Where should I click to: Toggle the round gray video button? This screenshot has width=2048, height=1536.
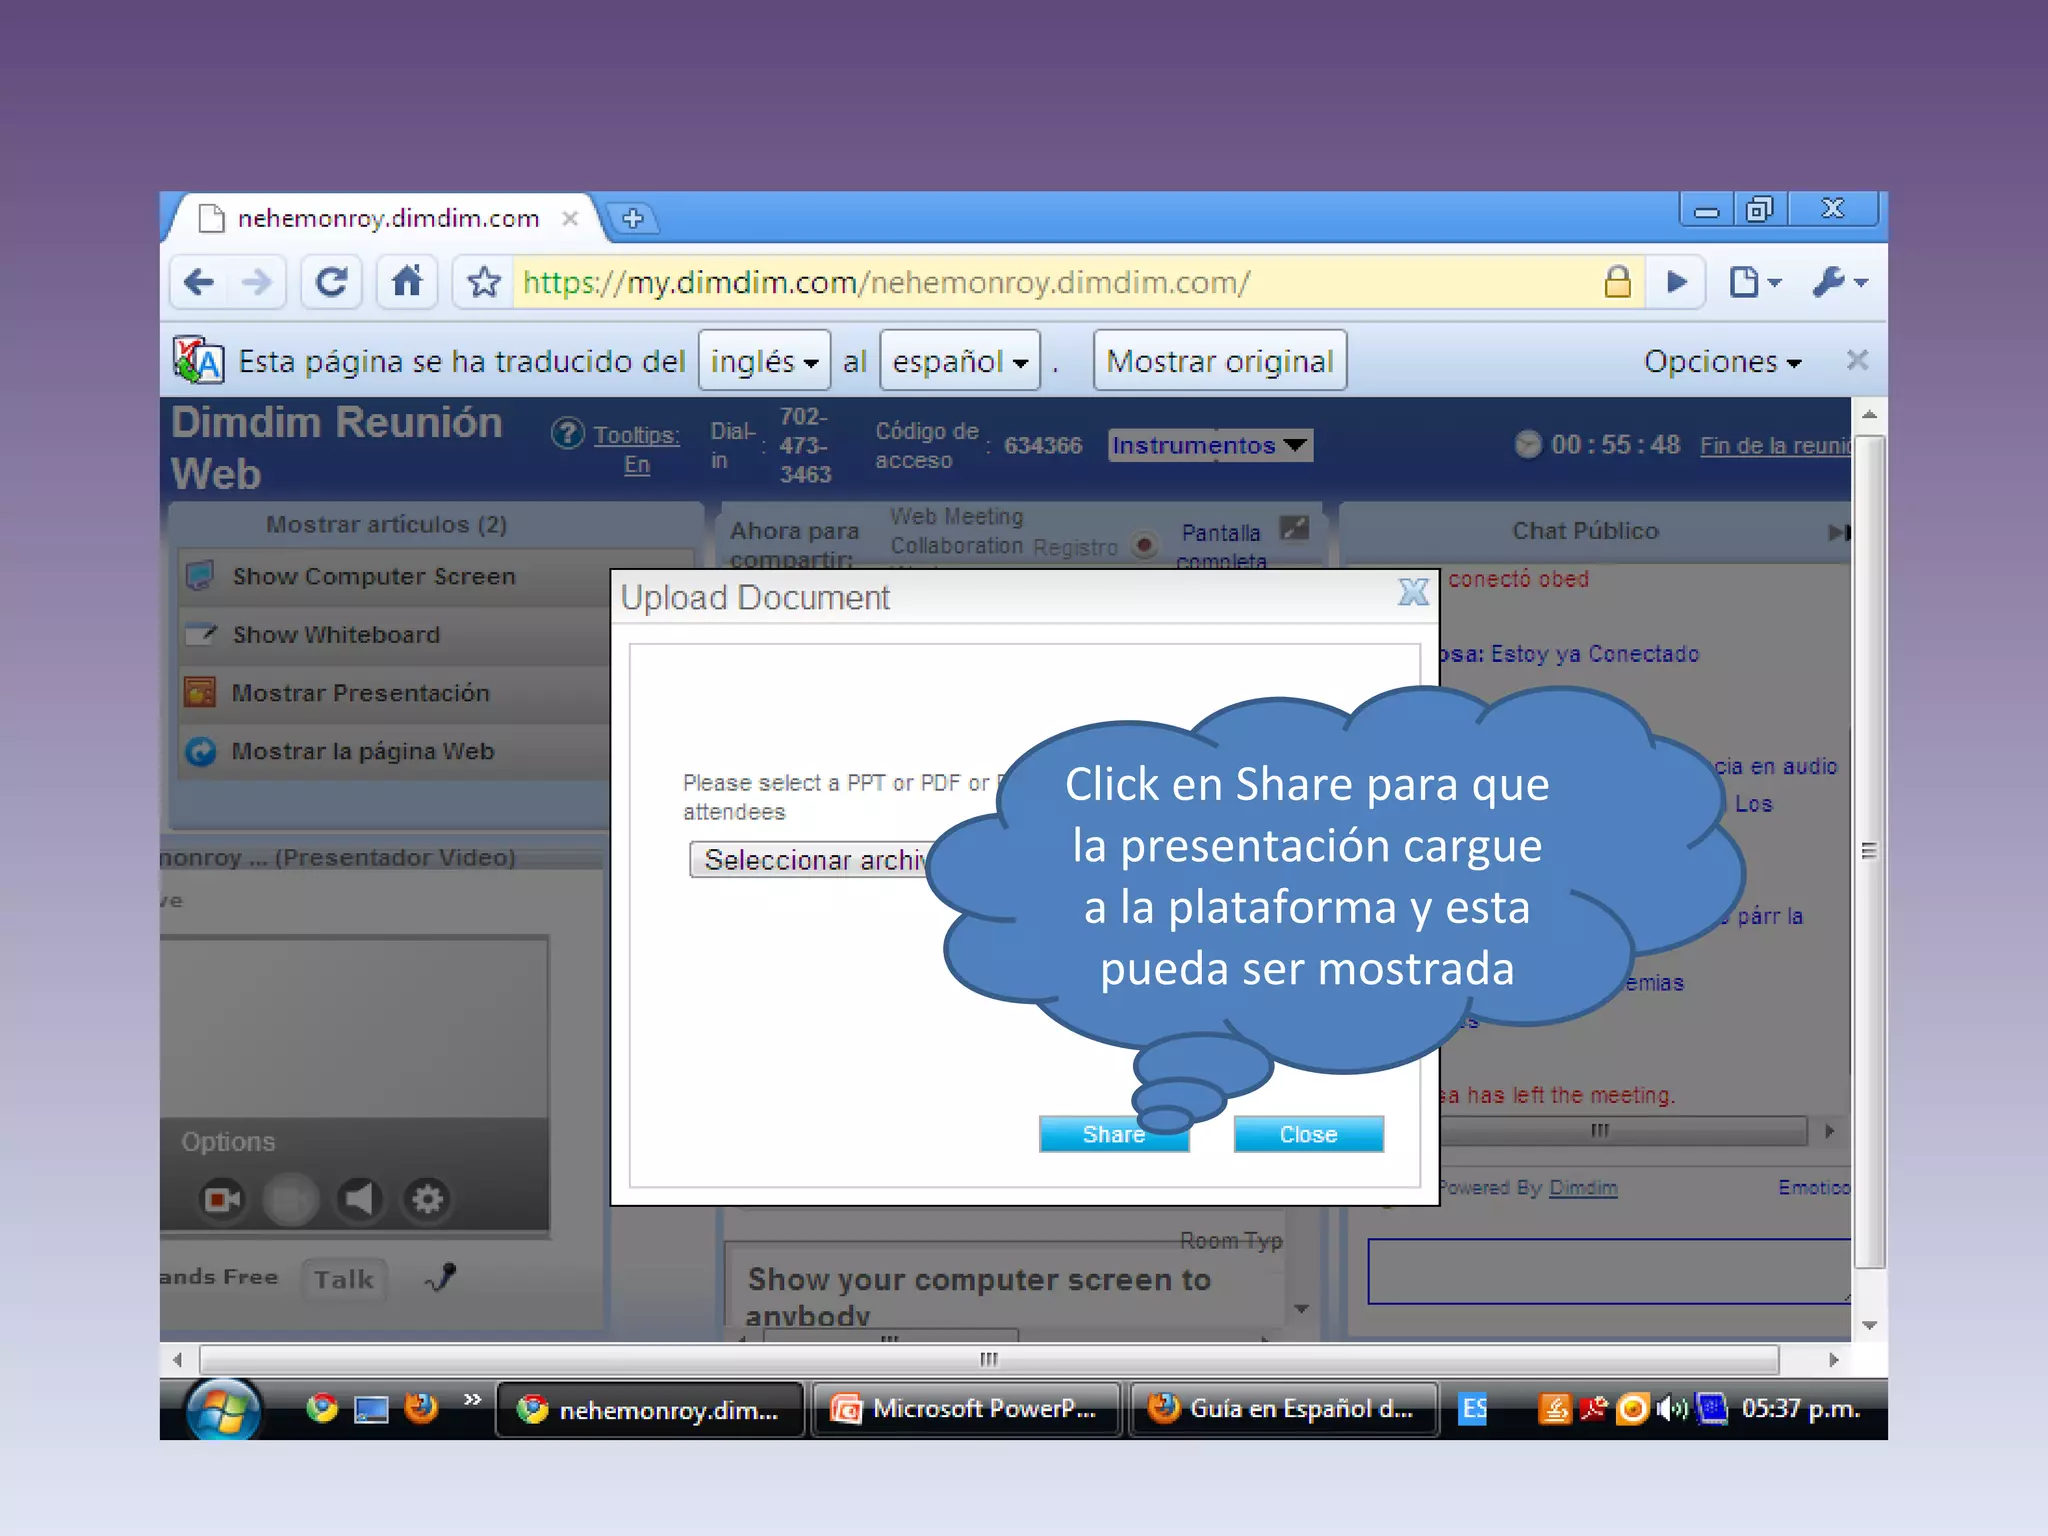coord(290,1198)
